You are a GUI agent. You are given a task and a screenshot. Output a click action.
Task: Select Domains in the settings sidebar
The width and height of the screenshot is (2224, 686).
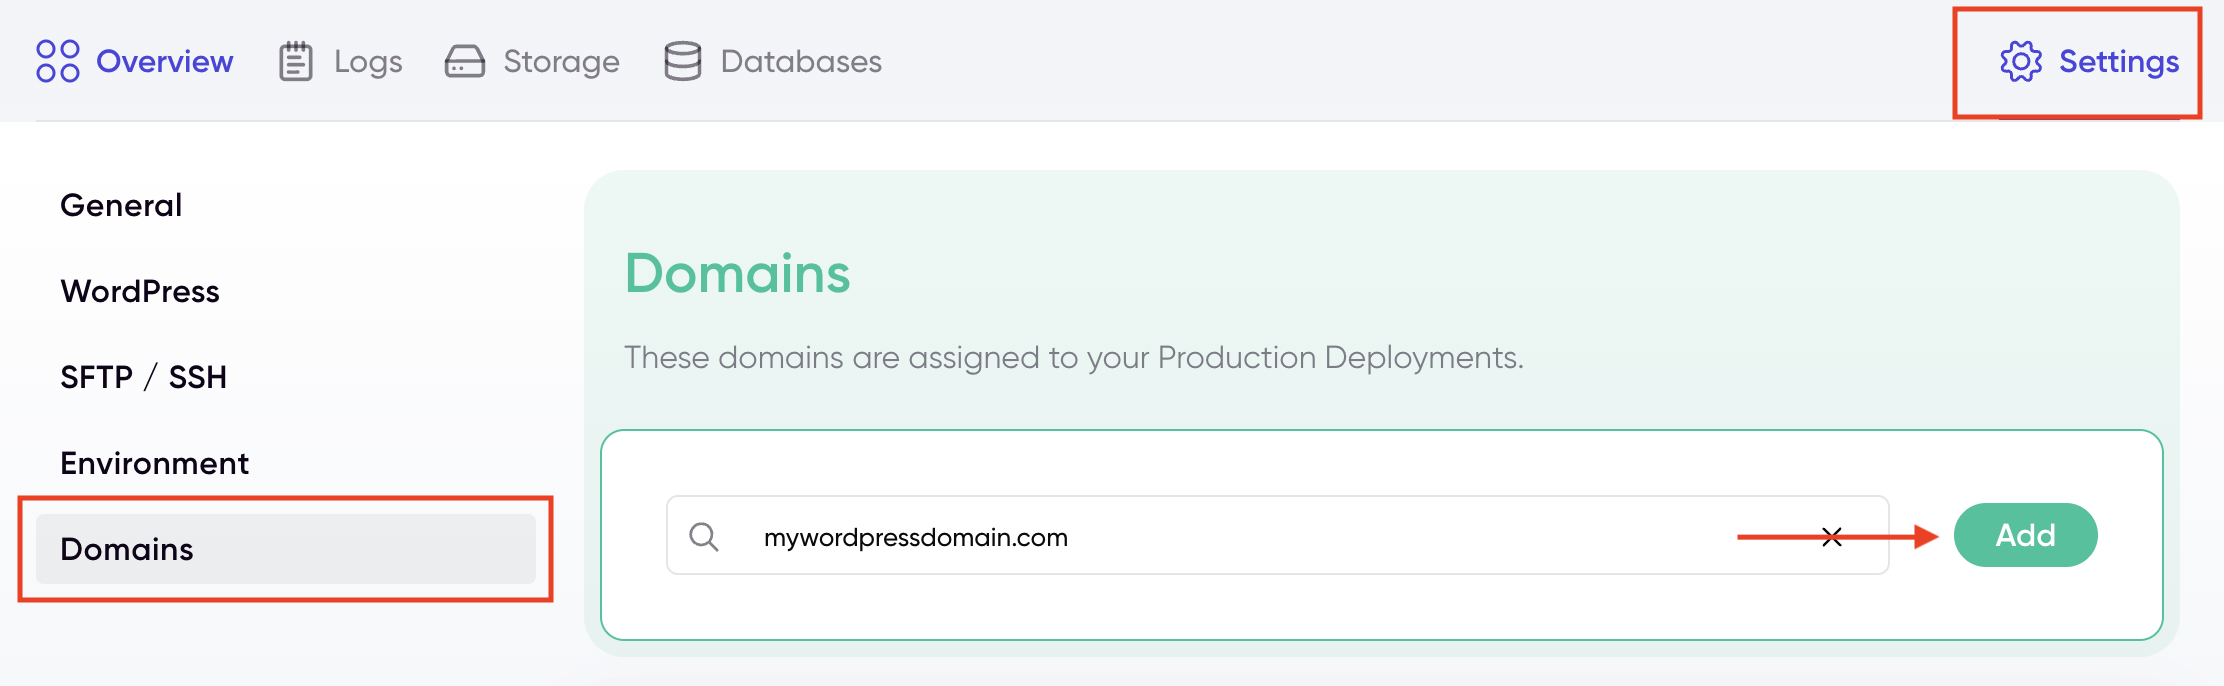[x=128, y=549]
